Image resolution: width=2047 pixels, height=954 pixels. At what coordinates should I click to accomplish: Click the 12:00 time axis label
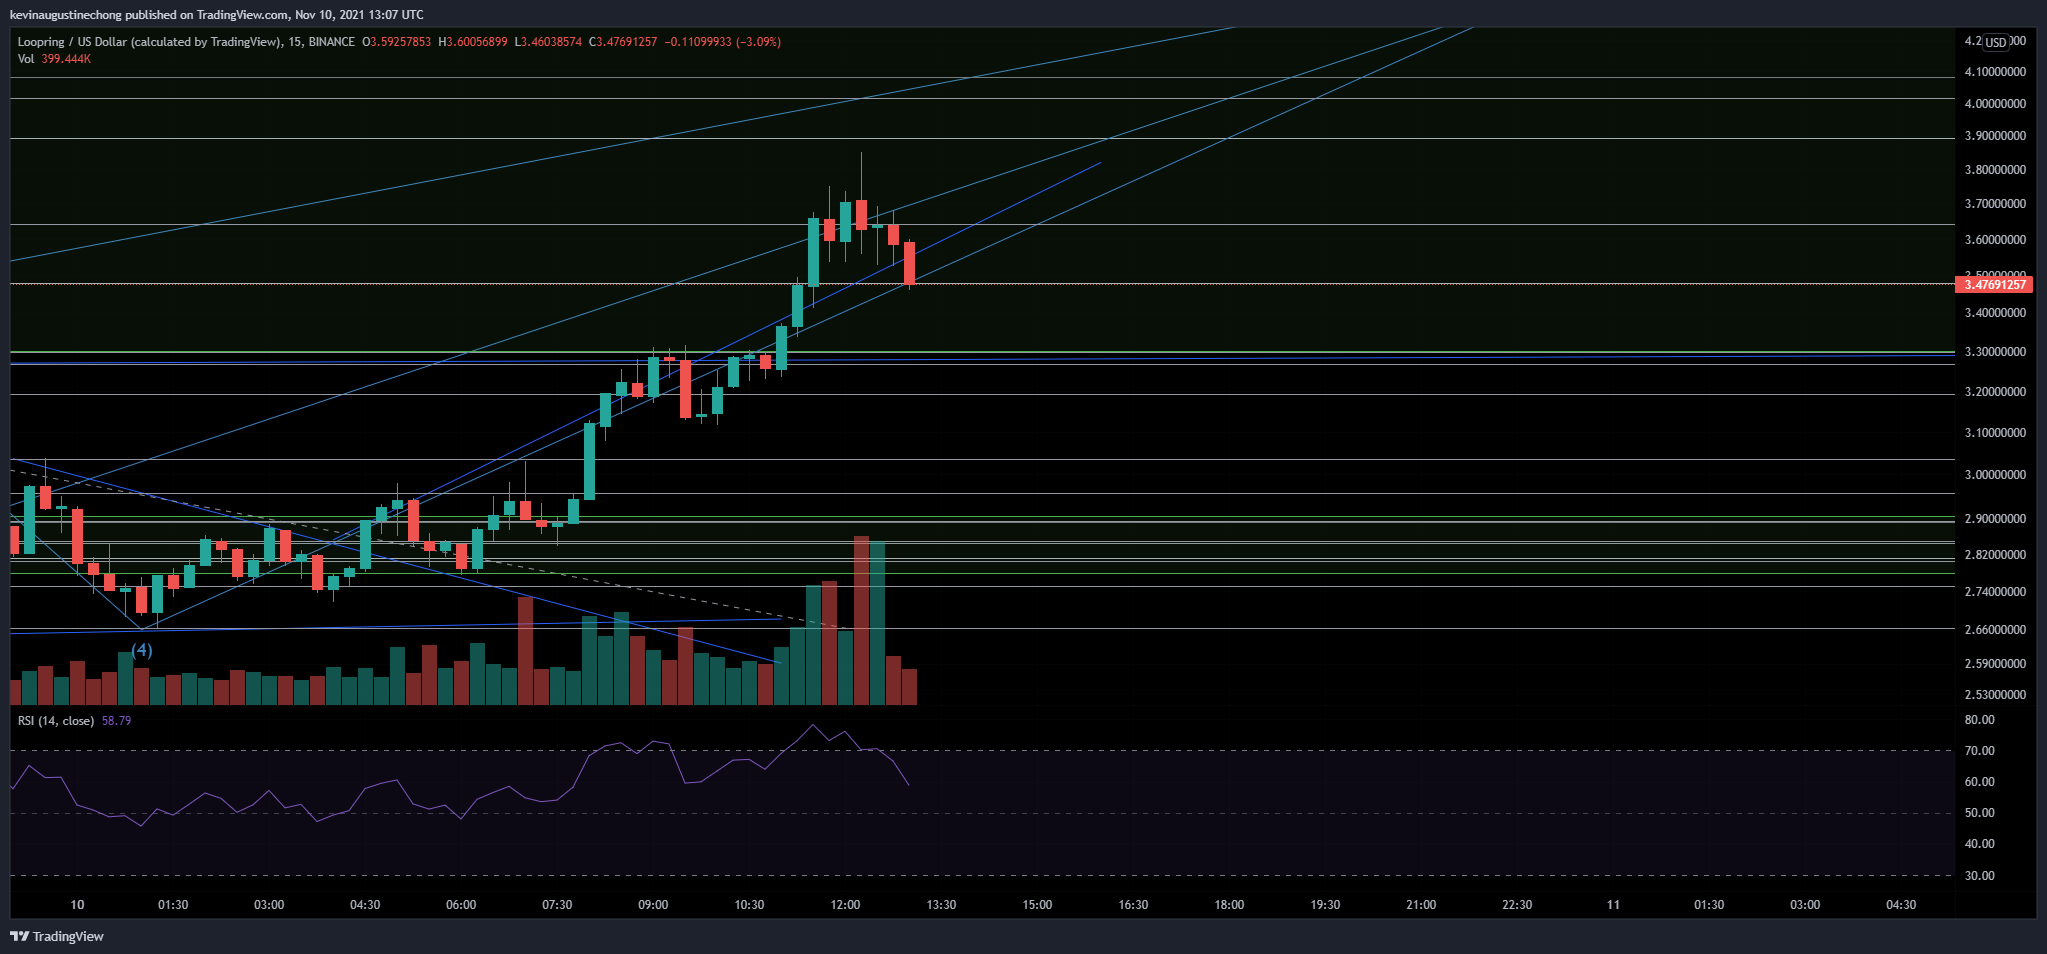845,905
